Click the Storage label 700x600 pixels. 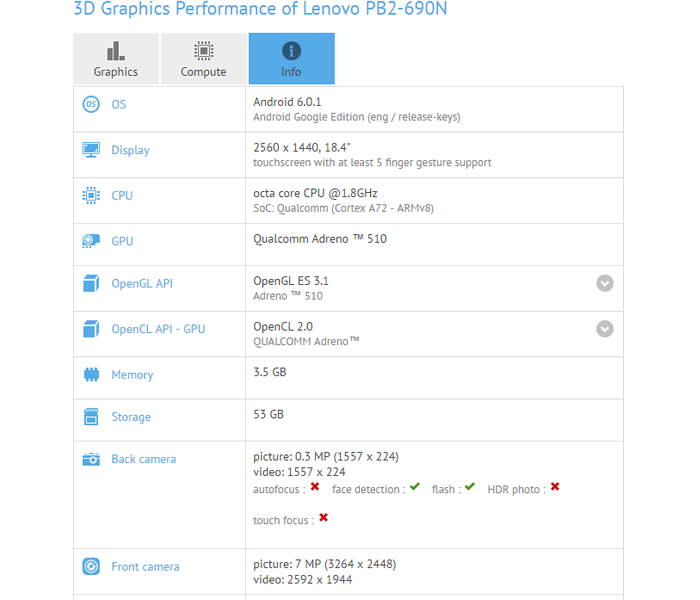click(x=131, y=417)
